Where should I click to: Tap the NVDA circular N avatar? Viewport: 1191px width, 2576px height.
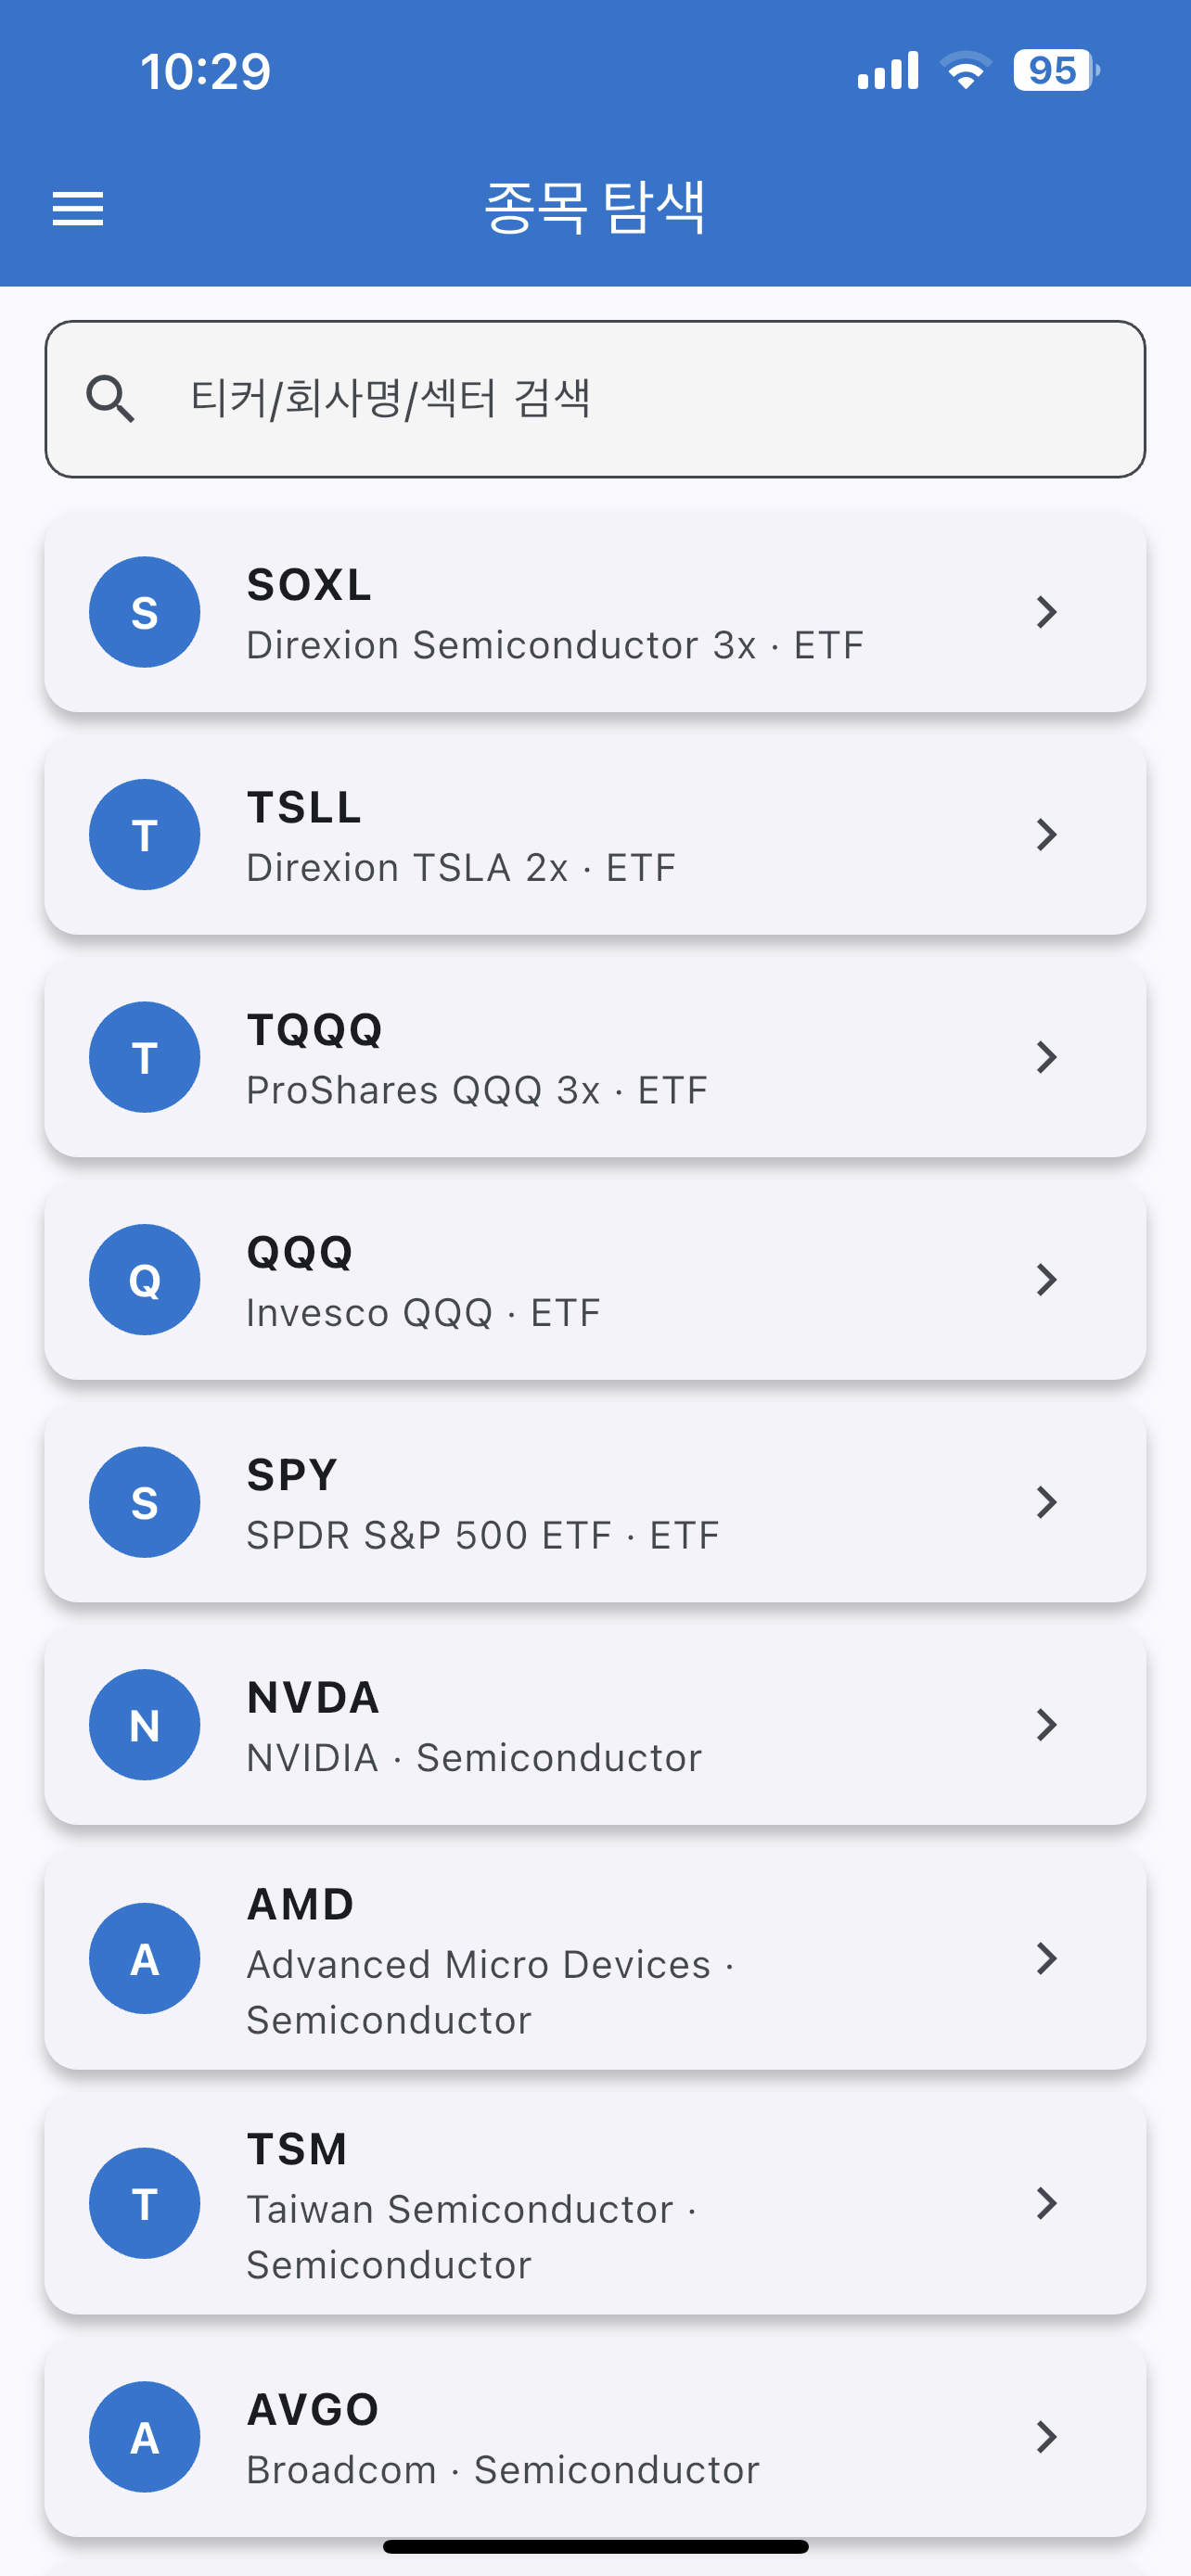coord(145,1725)
